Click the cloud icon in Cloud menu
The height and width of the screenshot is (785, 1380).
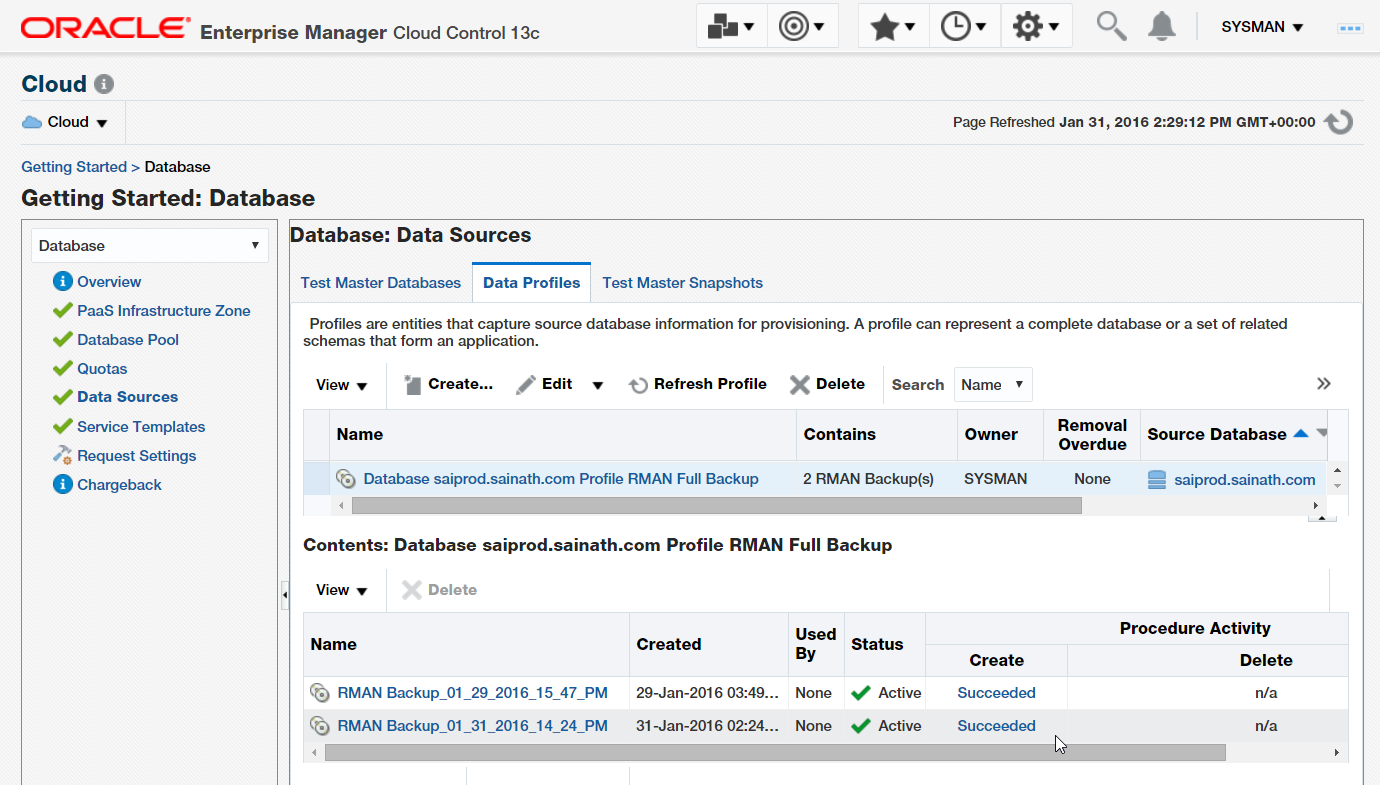pos(32,122)
